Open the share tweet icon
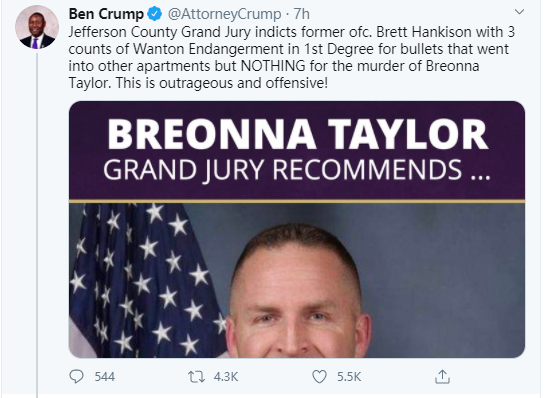 pos(442,377)
